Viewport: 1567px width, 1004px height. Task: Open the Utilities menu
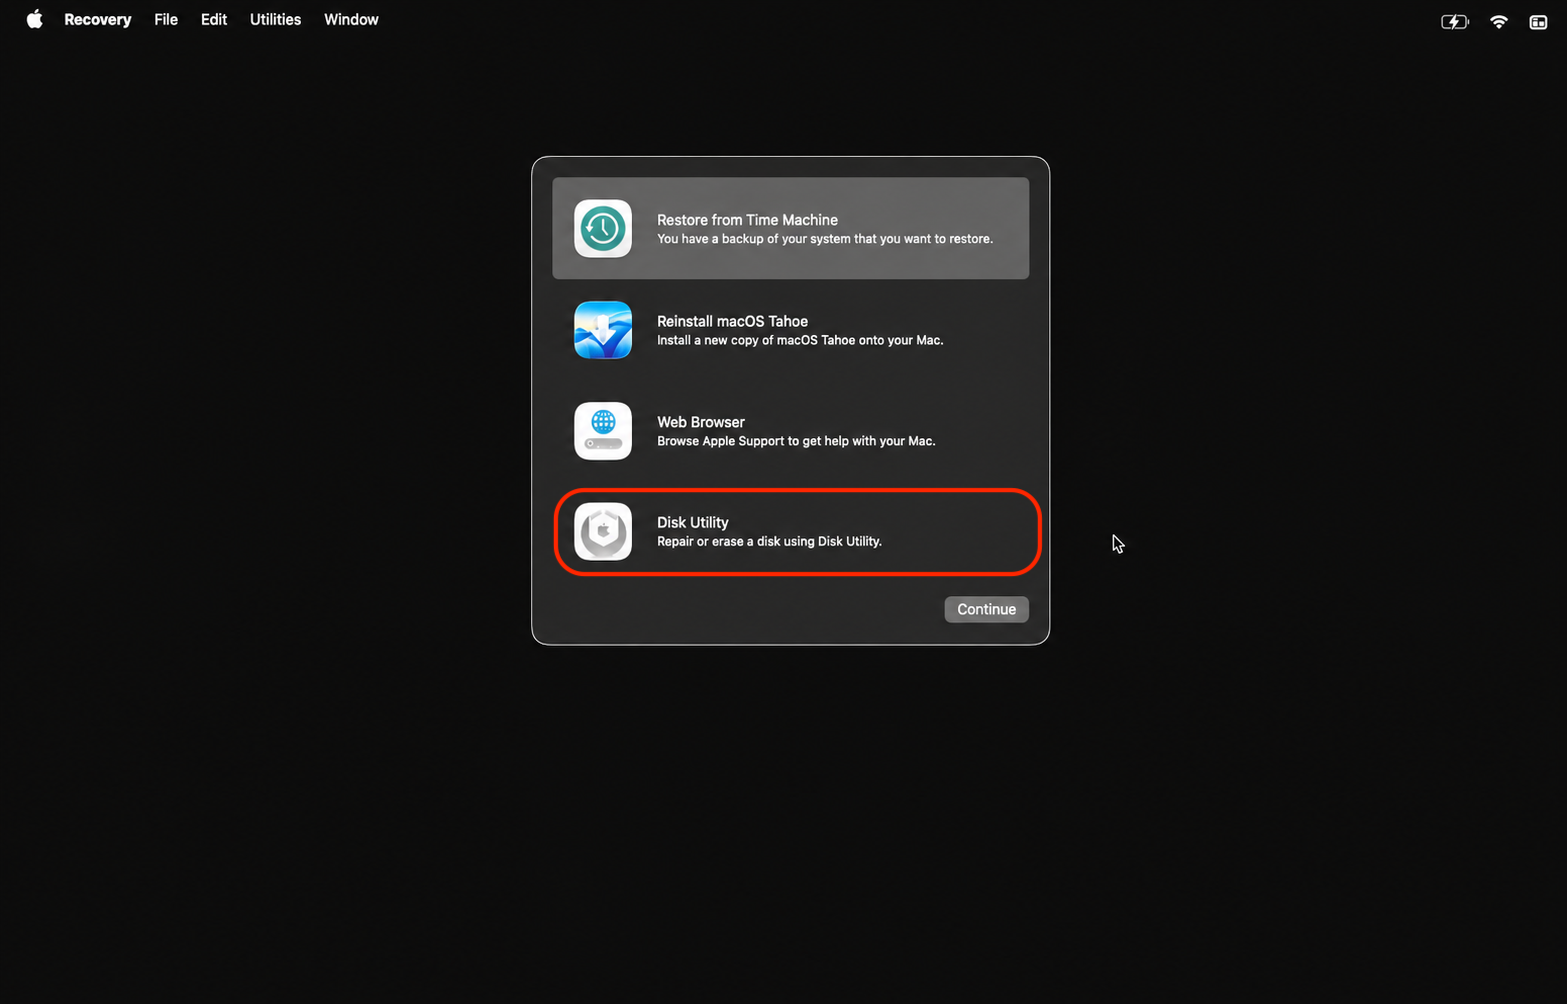pyautogui.click(x=275, y=19)
